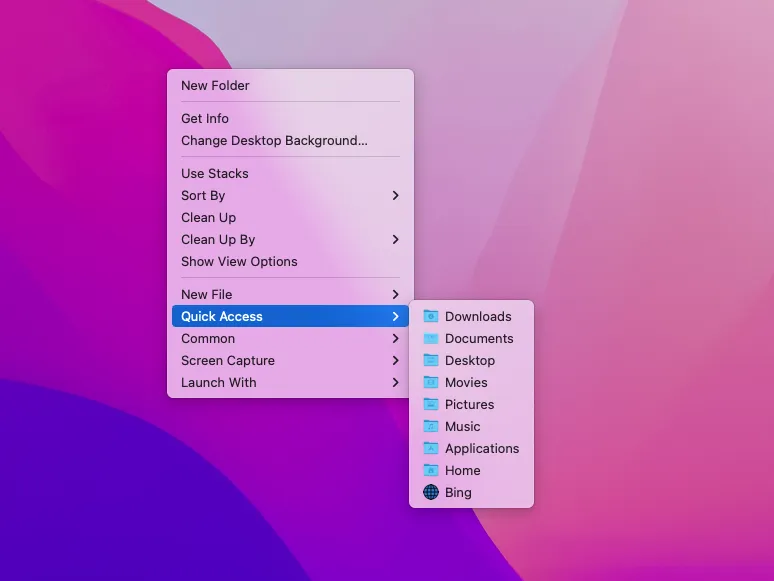This screenshot has width=774, height=581.
Task: Open the Screen Capture submenu
Action: pos(228,360)
